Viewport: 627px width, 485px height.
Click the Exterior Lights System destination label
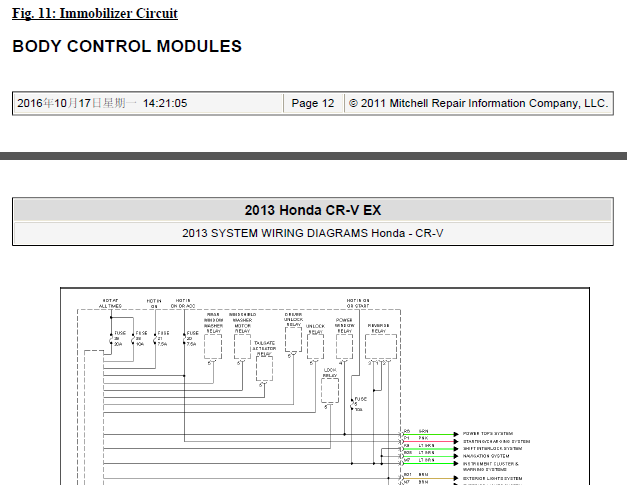tap(492, 478)
